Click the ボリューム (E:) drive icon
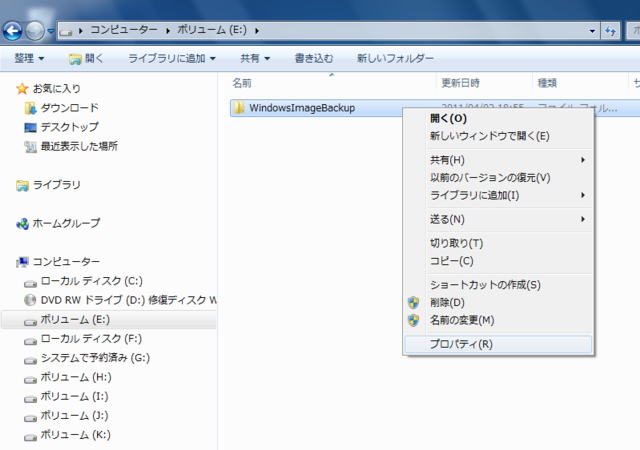 click(30, 321)
